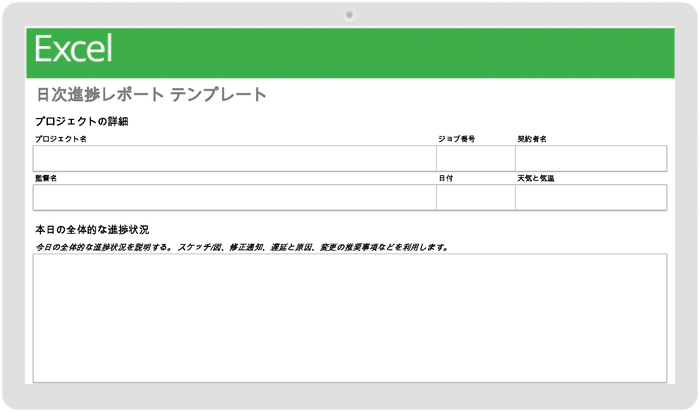Click the 契約者名 label
Screen dimensions: 700x412
pyautogui.click(x=532, y=139)
